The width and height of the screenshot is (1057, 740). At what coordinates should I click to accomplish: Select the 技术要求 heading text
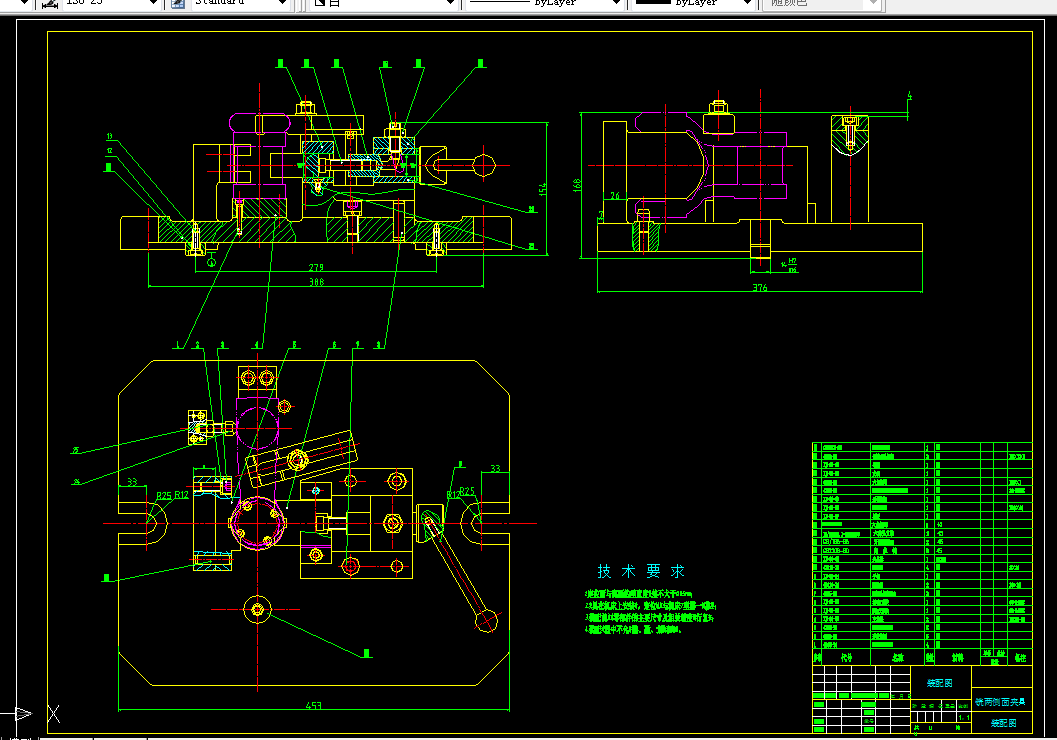[641, 571]
